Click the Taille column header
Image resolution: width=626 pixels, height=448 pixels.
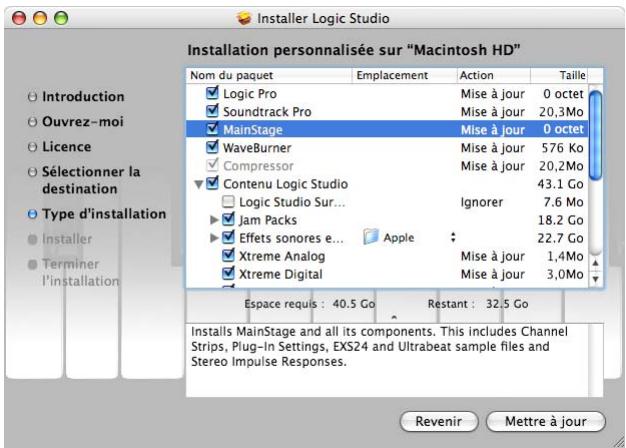click(x=559, y=75)
